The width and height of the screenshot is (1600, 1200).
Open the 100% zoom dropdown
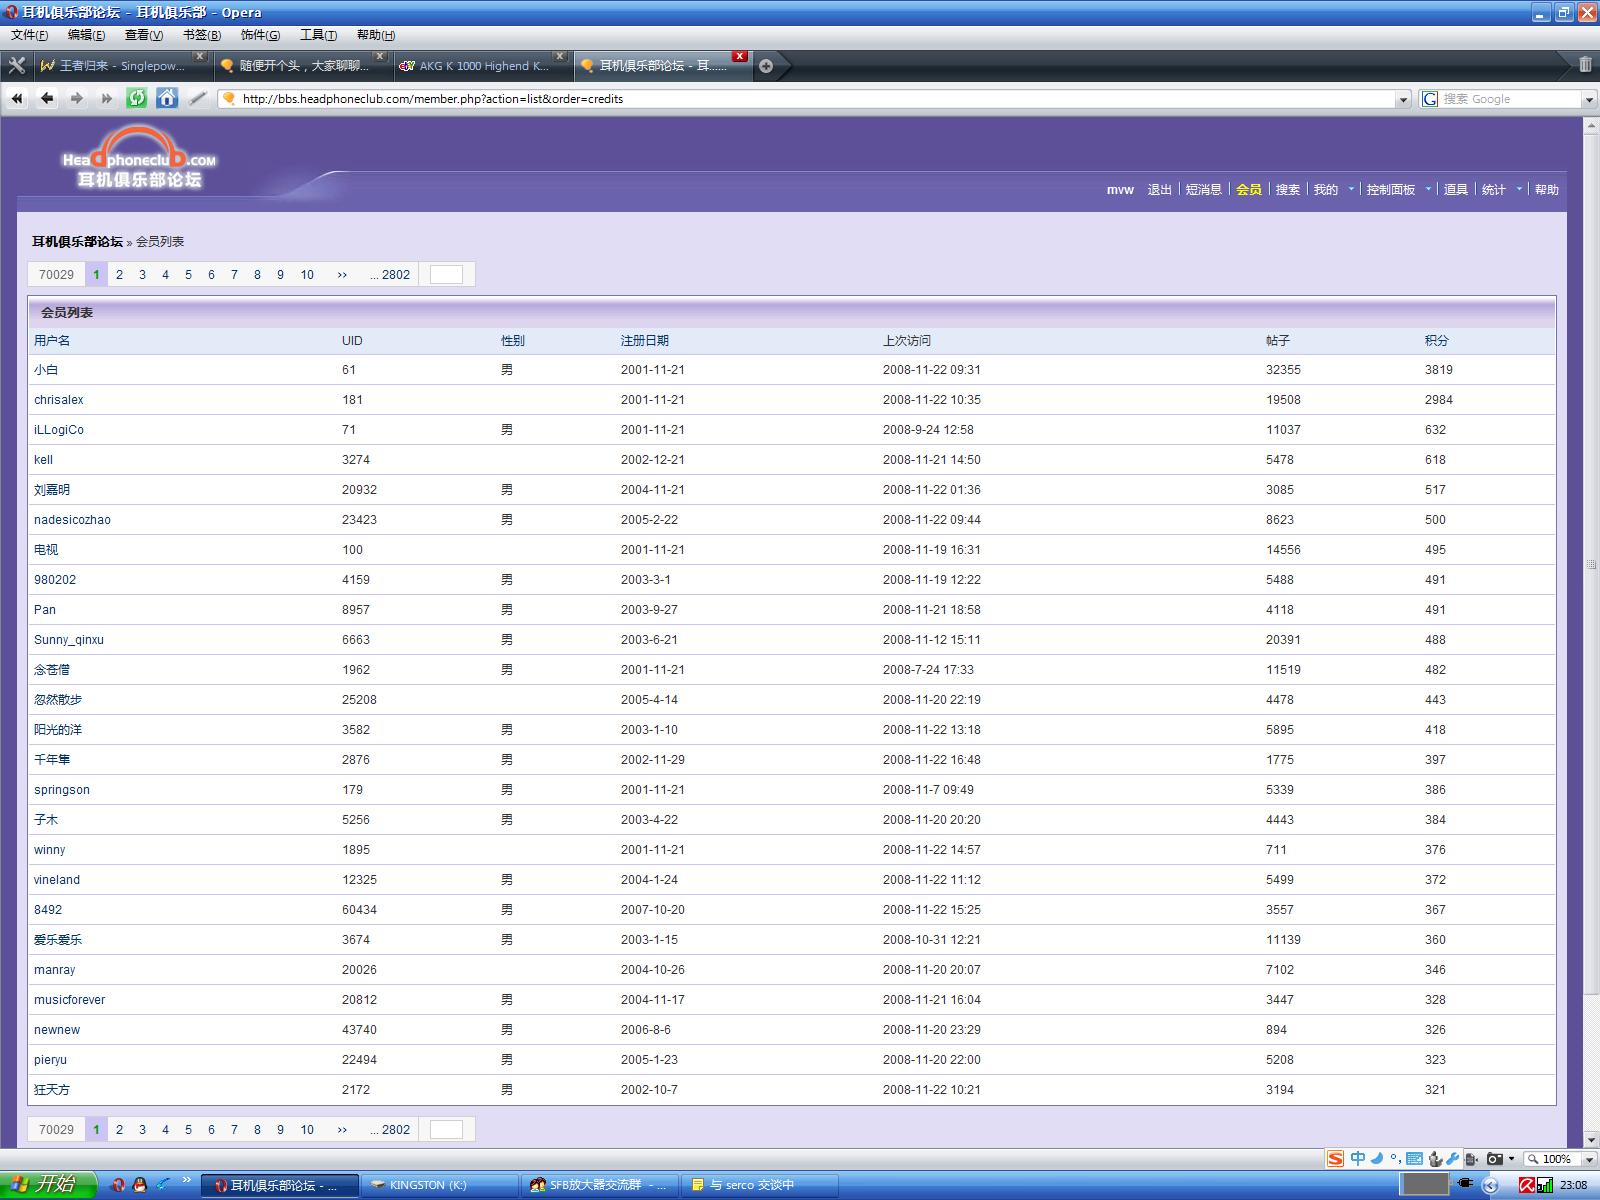coord(1589,1159)
